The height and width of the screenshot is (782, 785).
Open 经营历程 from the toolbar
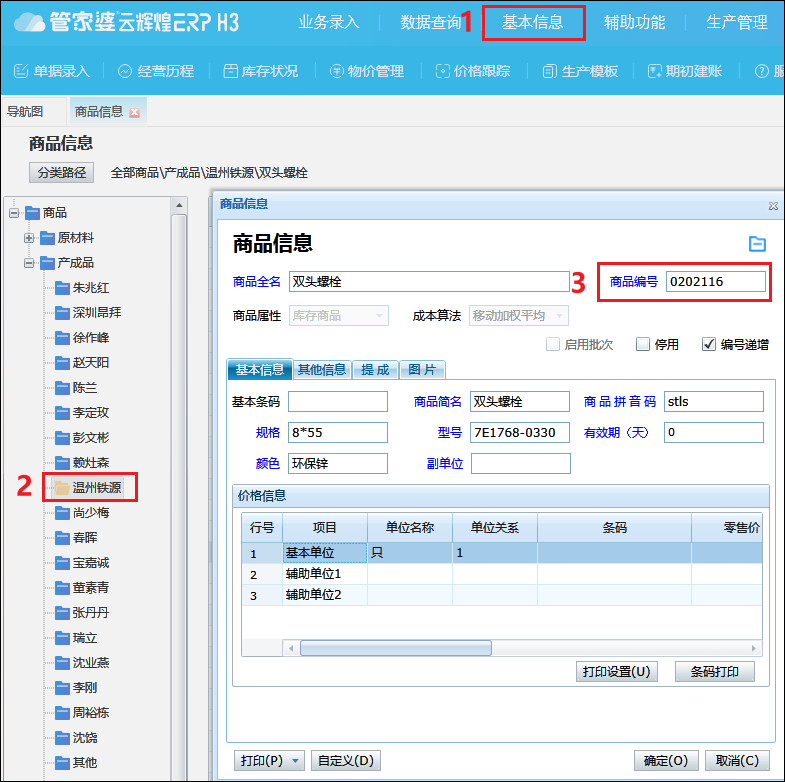click(x=125, y=71)
